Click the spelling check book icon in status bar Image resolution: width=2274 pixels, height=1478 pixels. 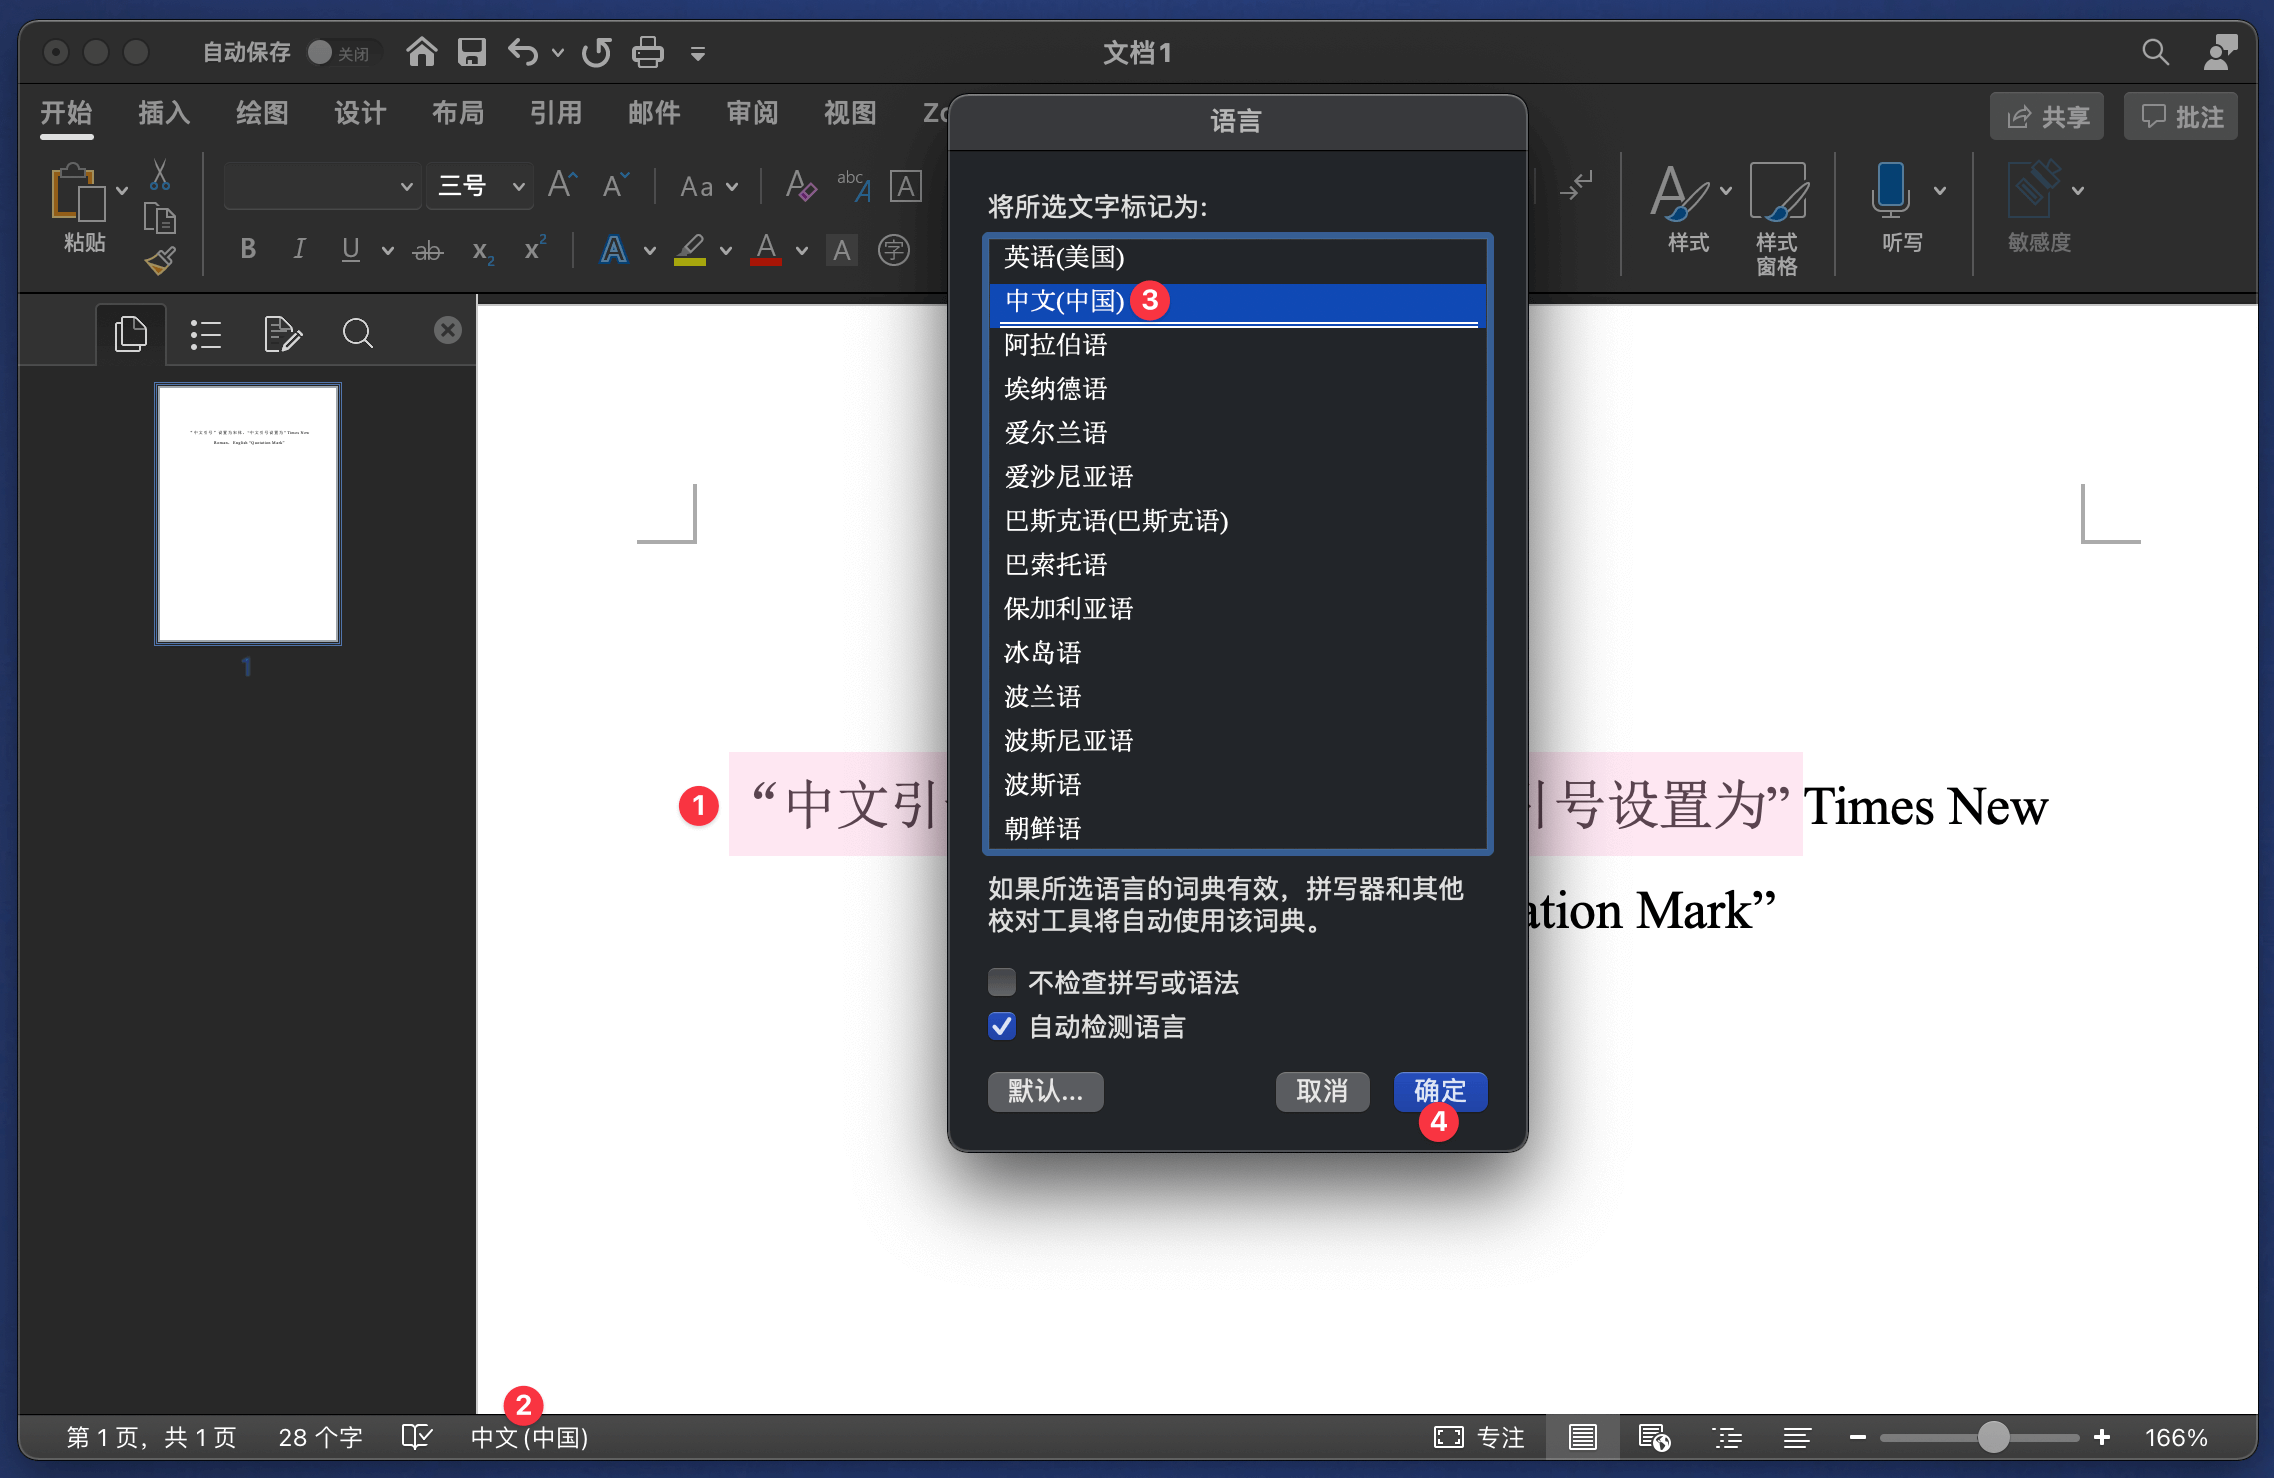click(x=416, y=1437)
